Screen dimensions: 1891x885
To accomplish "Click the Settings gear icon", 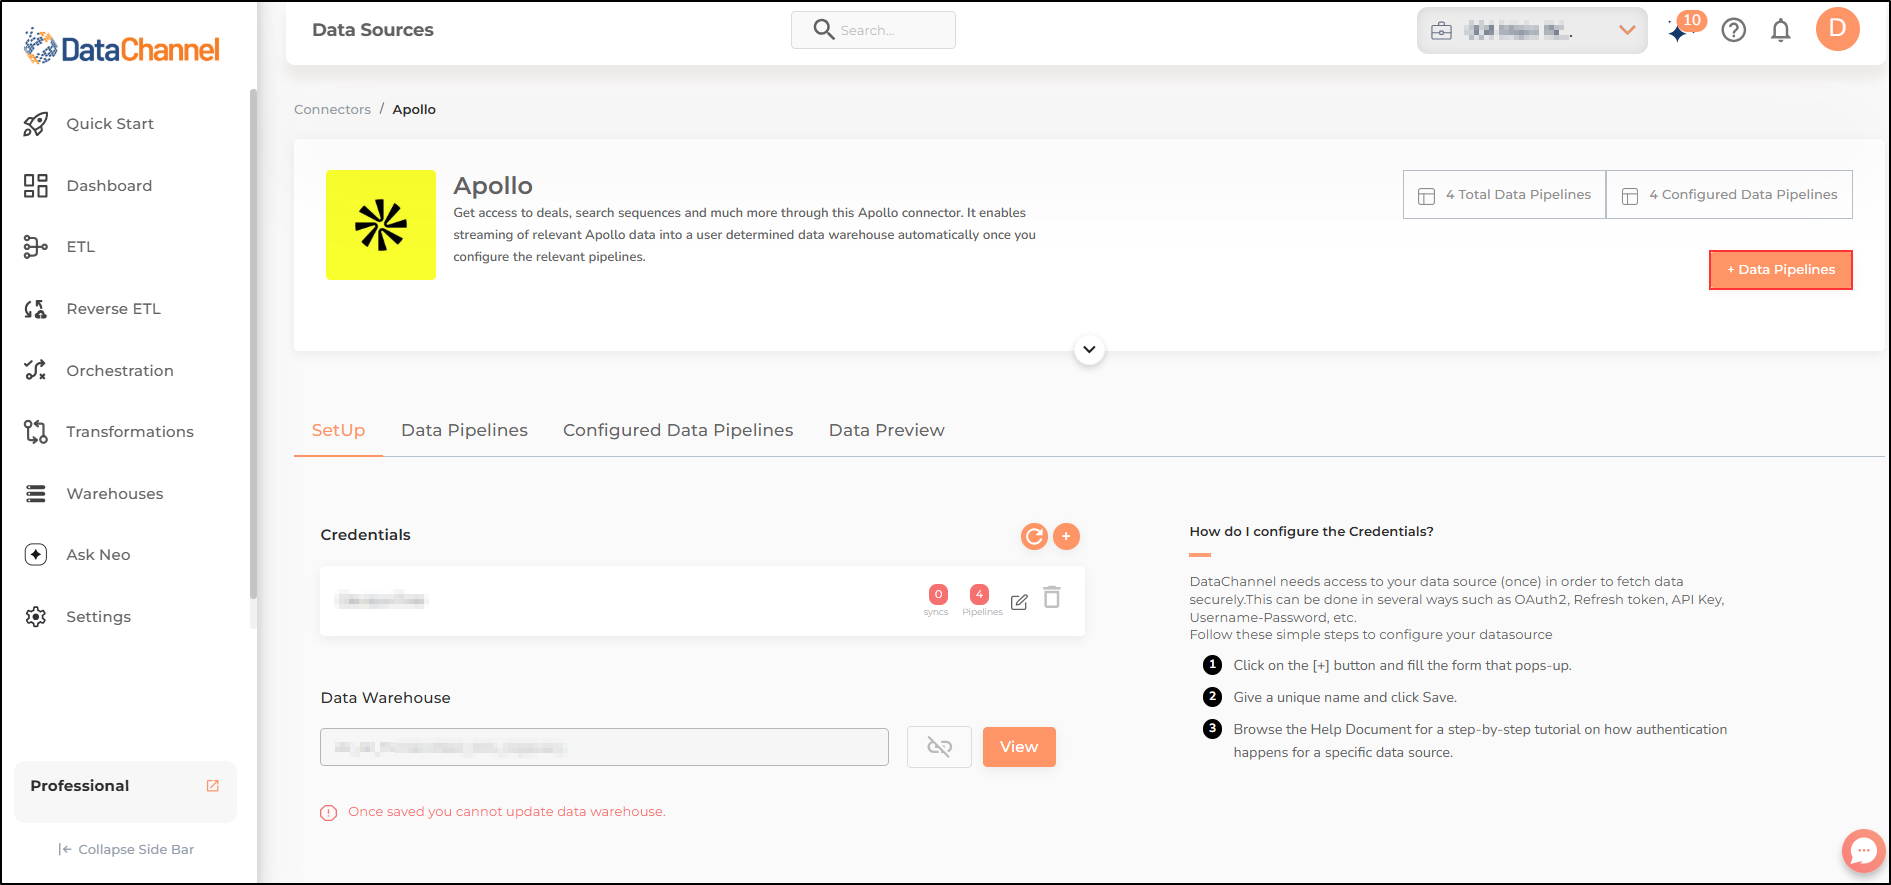I will click(x=36, y=617).
